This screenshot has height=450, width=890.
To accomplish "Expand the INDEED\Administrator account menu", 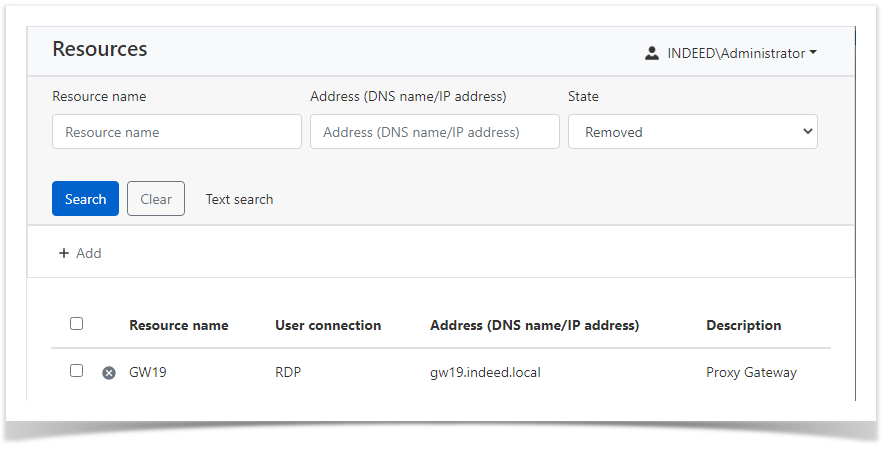I will click(741, 53).
